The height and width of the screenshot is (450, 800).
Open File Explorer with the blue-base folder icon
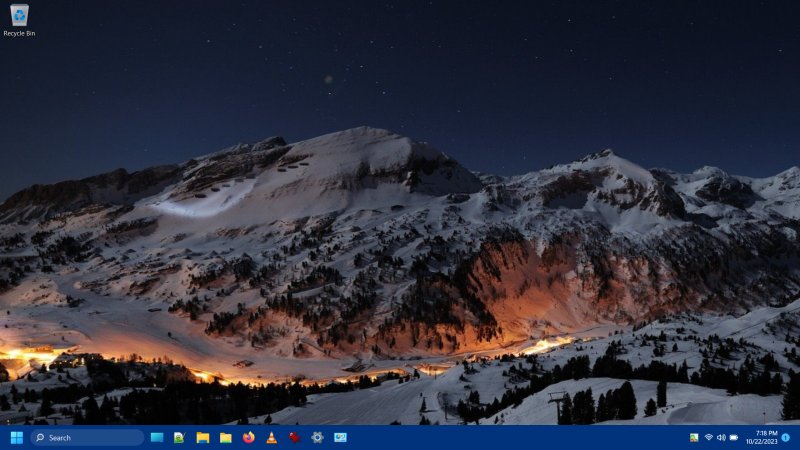pos(203,437)
